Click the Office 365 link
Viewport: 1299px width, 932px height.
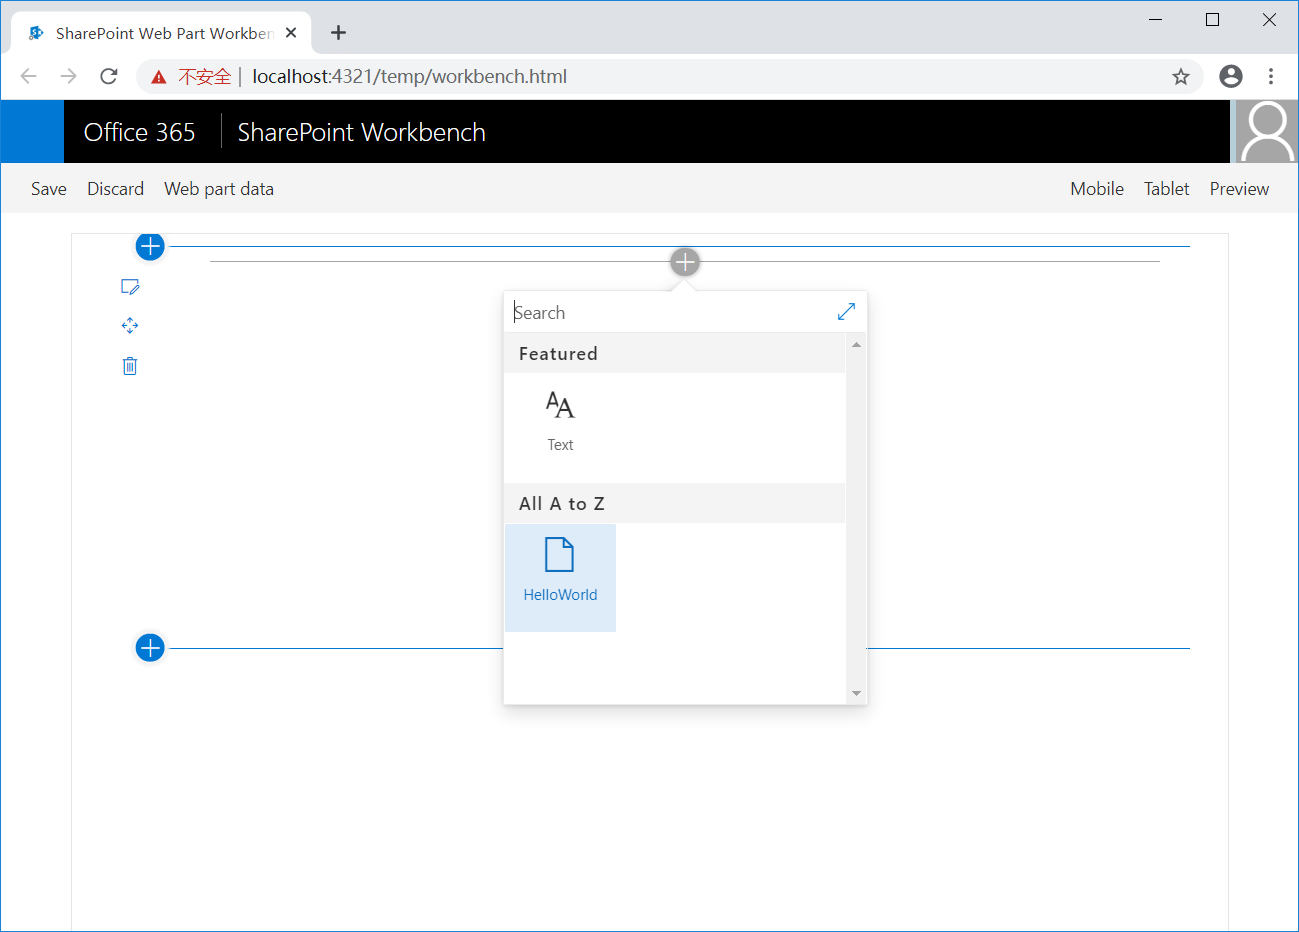coord(140,132)
